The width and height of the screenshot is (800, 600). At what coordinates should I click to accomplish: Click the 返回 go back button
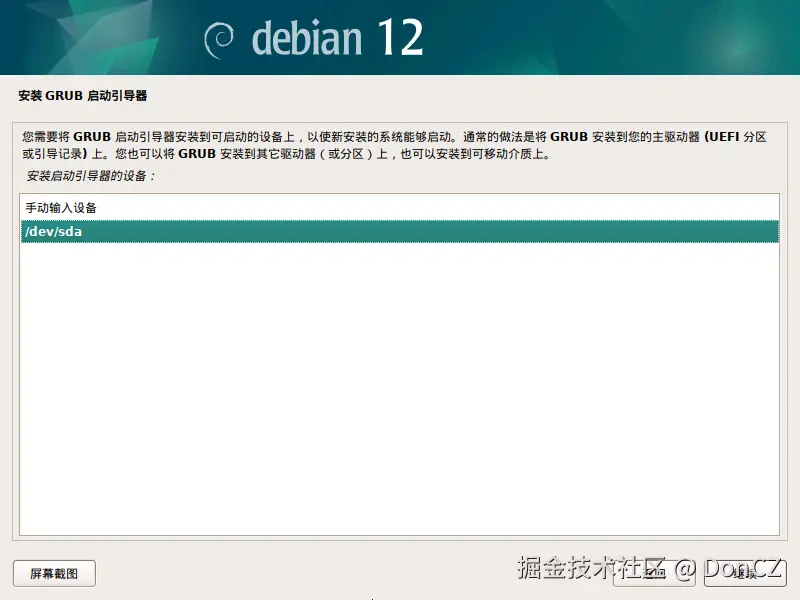[654, 573]
